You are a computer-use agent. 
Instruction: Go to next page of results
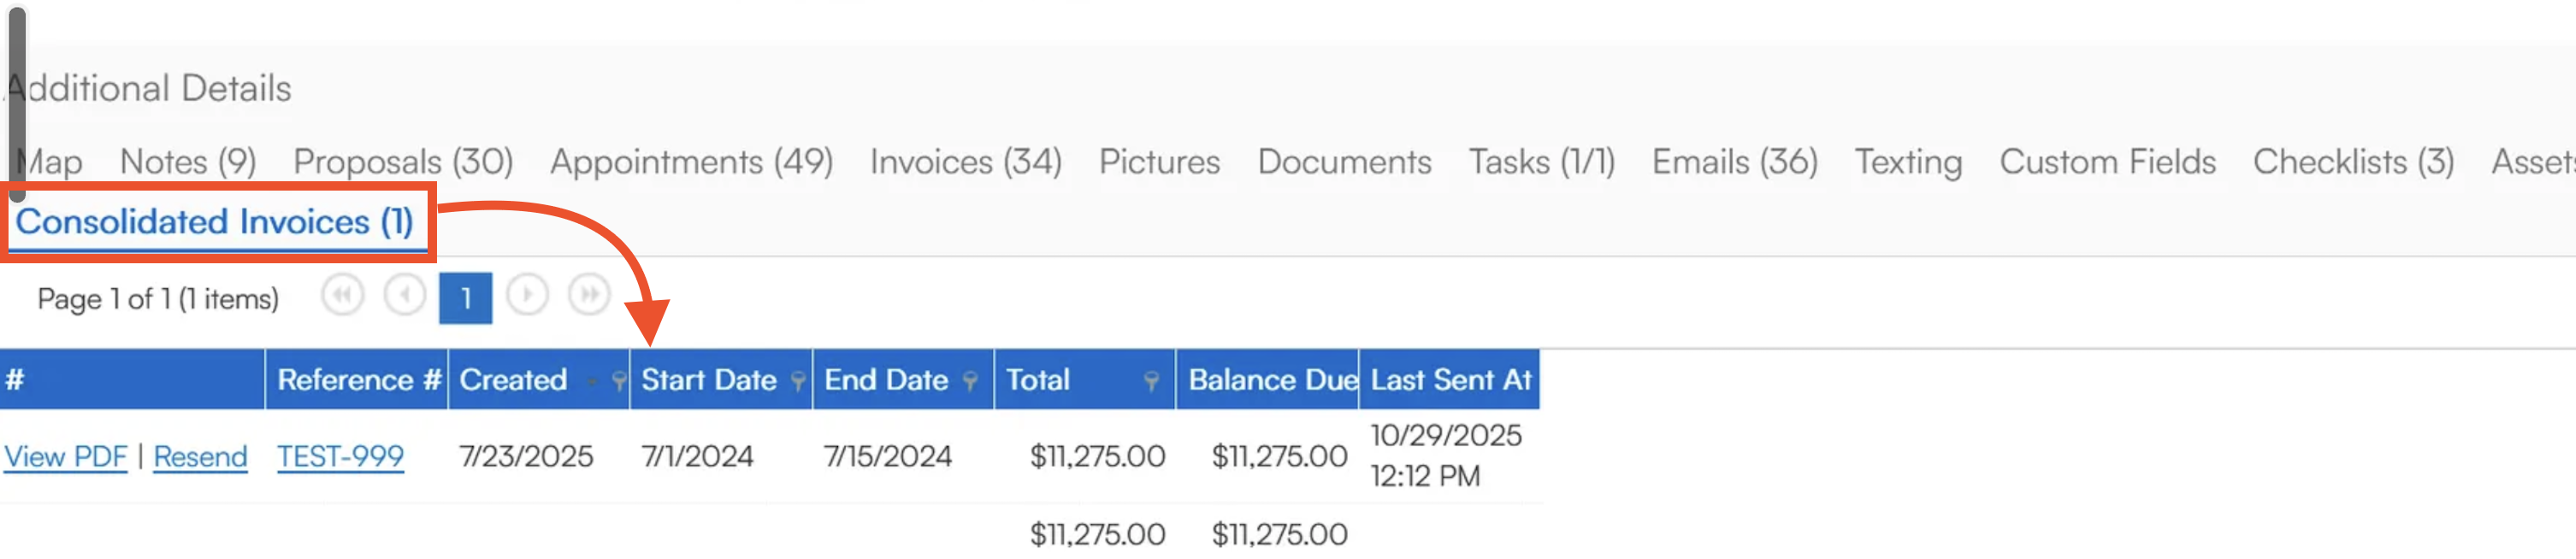(x=527, y=296)
